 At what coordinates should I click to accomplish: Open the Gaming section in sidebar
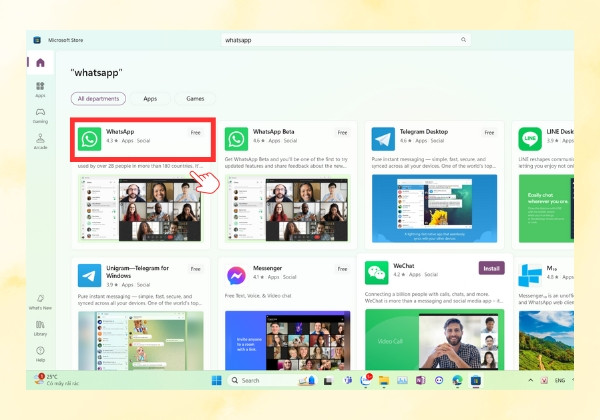click(40, 115)
